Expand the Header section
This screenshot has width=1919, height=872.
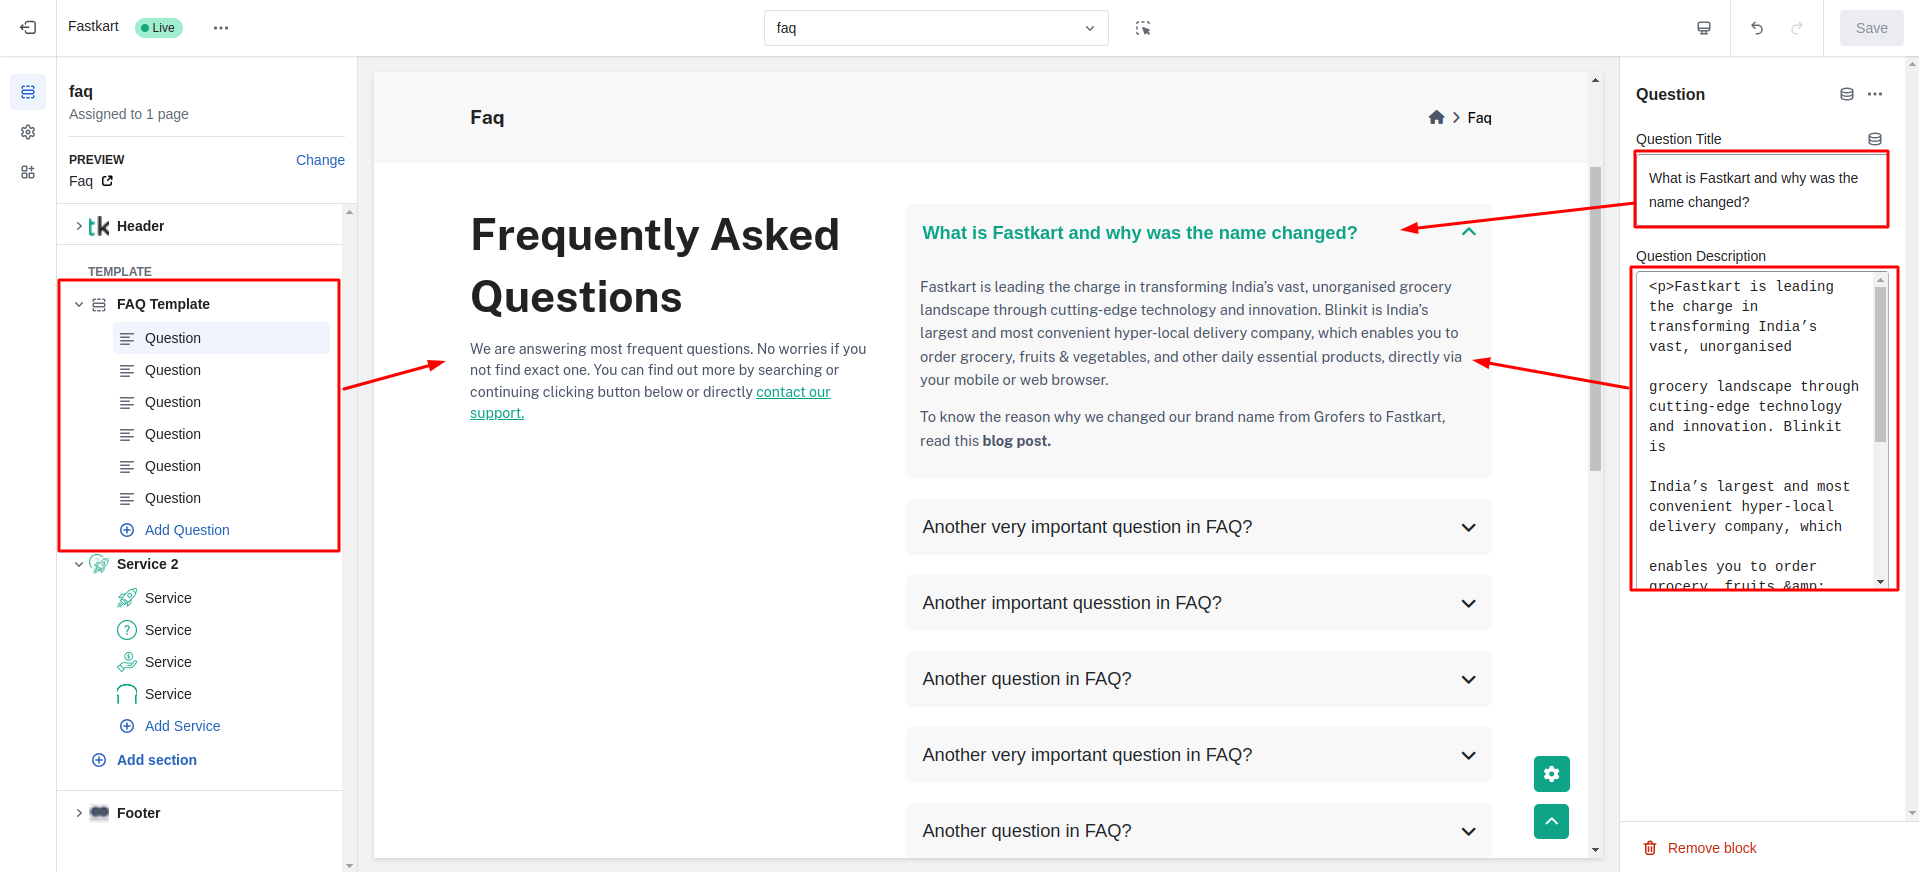79,226
